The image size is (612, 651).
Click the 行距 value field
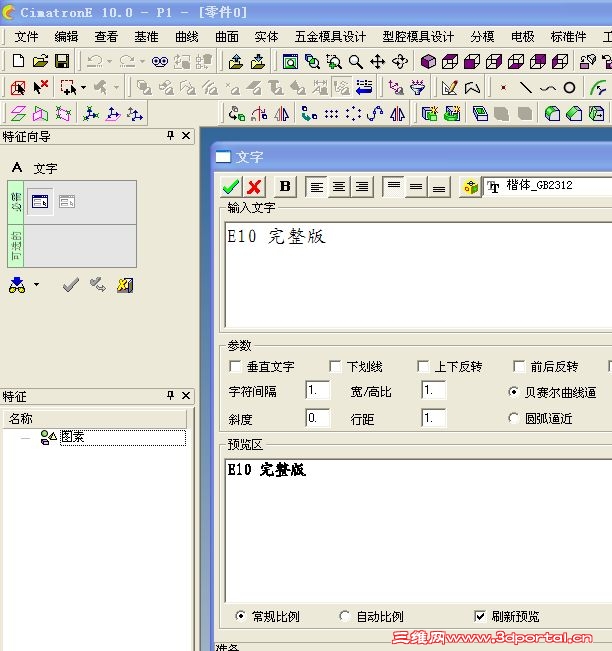tap(433, 418)
